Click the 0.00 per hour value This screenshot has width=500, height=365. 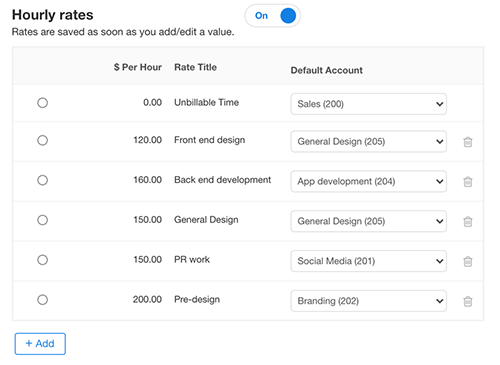tap(152, 102)
